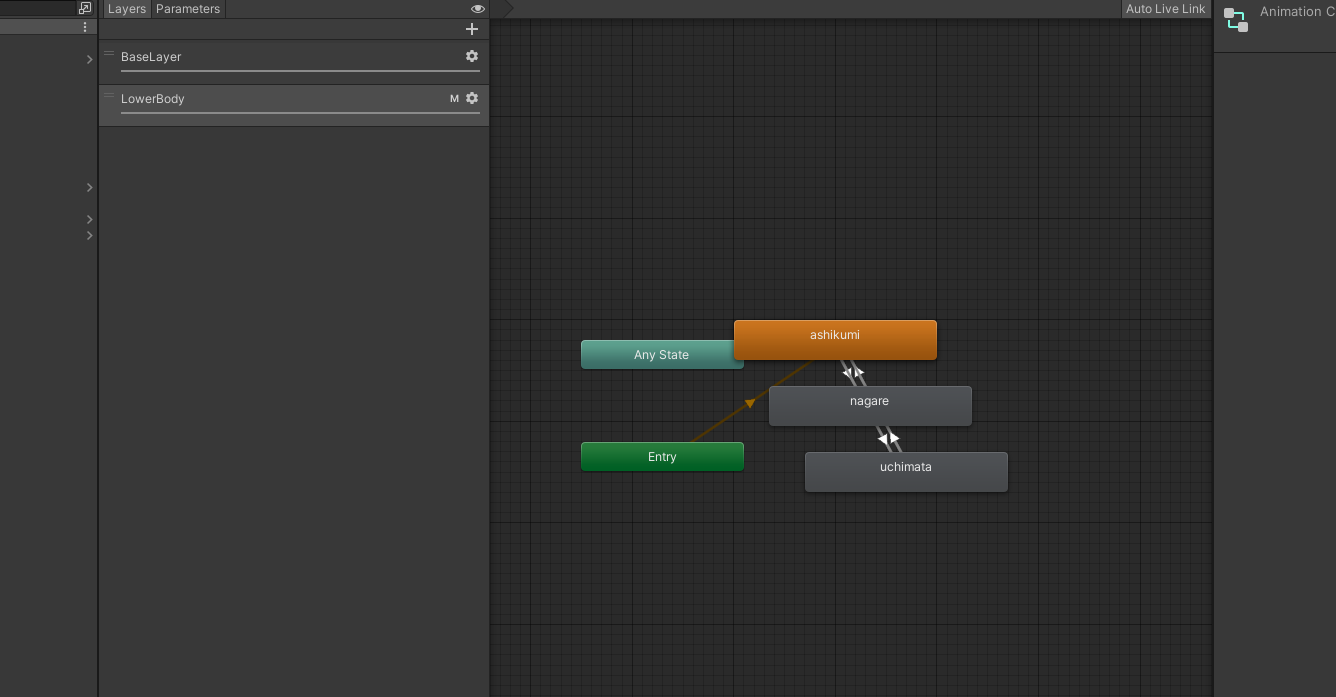Image resolution: width=1336 pixels, height=697 pixels.
Task: Select the uchimata state node
Action: point(906,472)
